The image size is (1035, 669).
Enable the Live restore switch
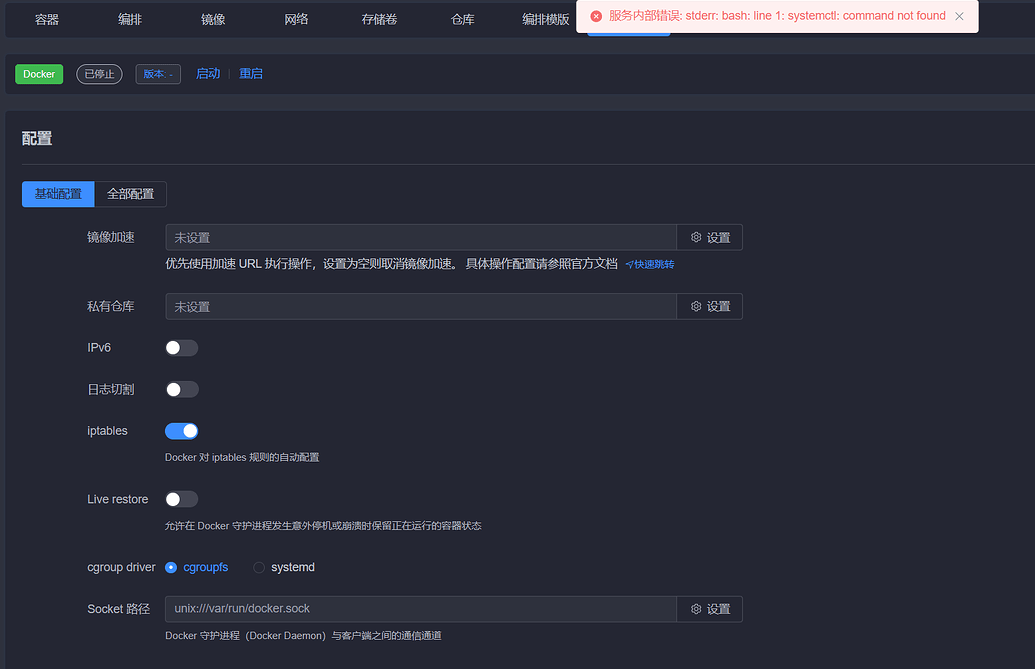click(182, 499)
